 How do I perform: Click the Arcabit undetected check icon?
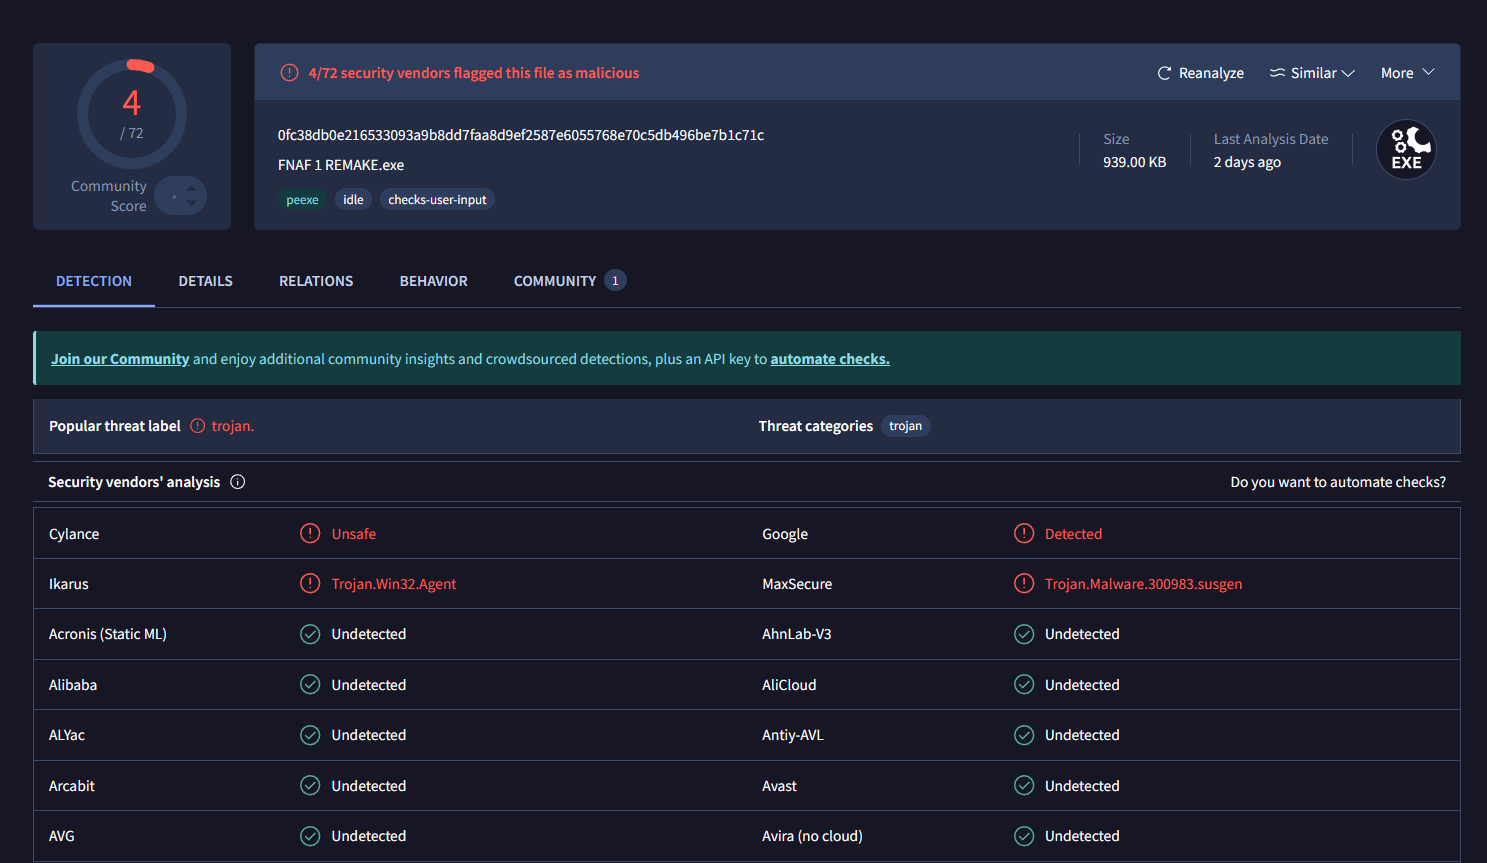click(310, 785)
